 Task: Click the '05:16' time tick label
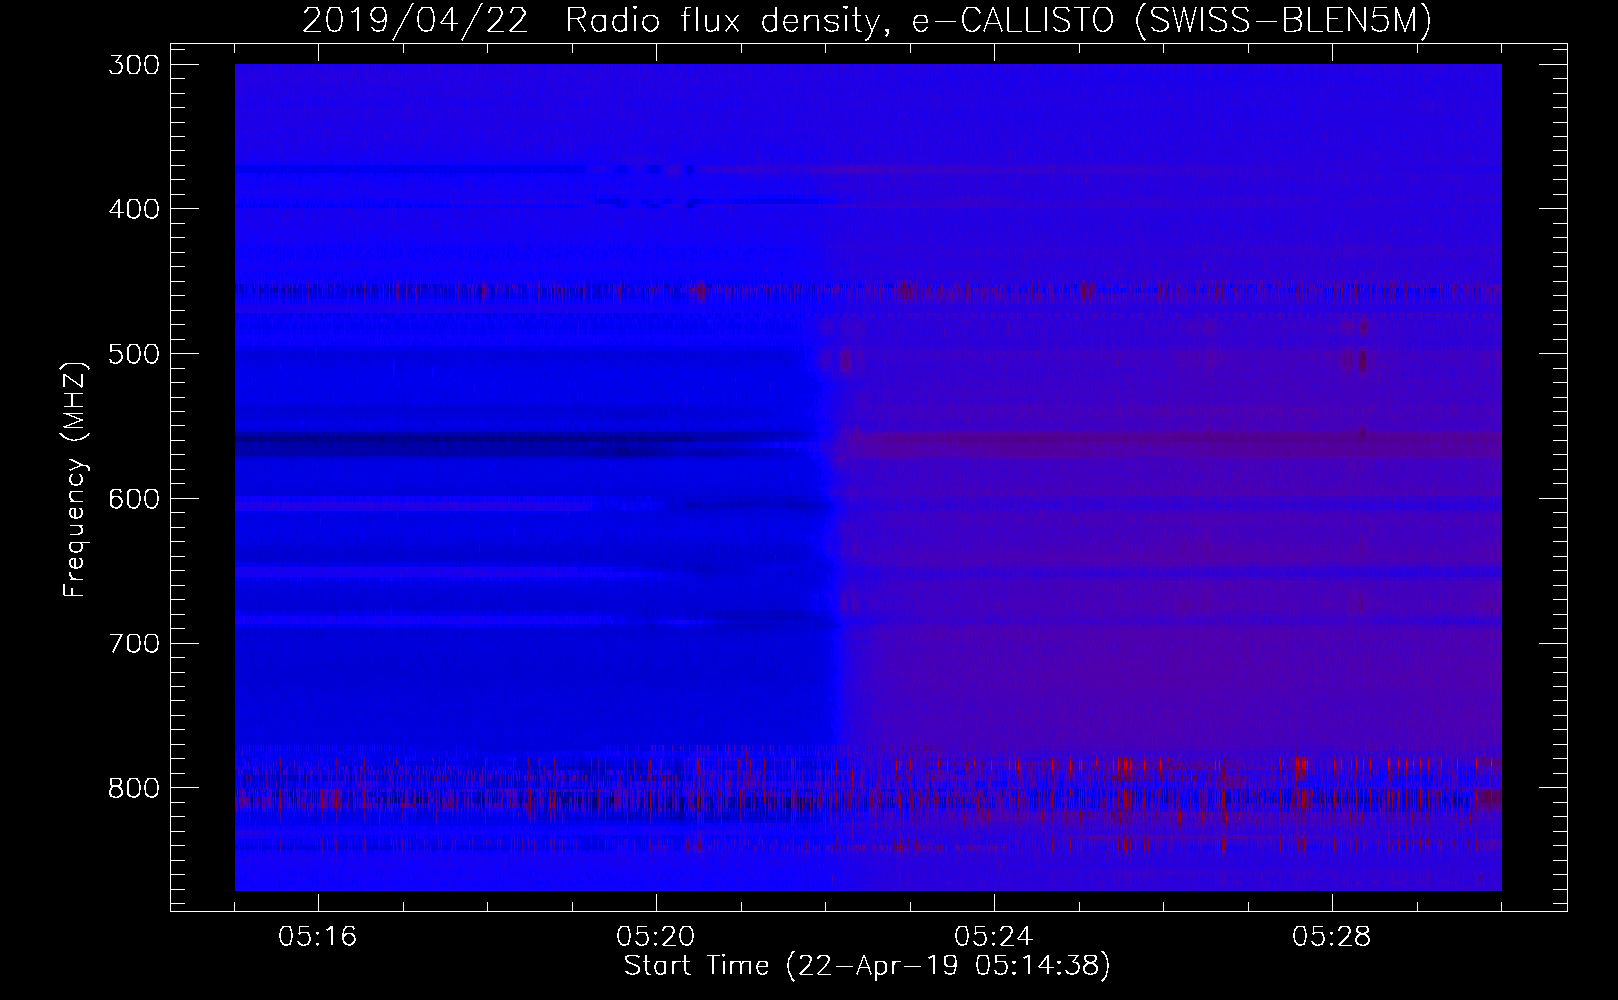coord(318,937)
